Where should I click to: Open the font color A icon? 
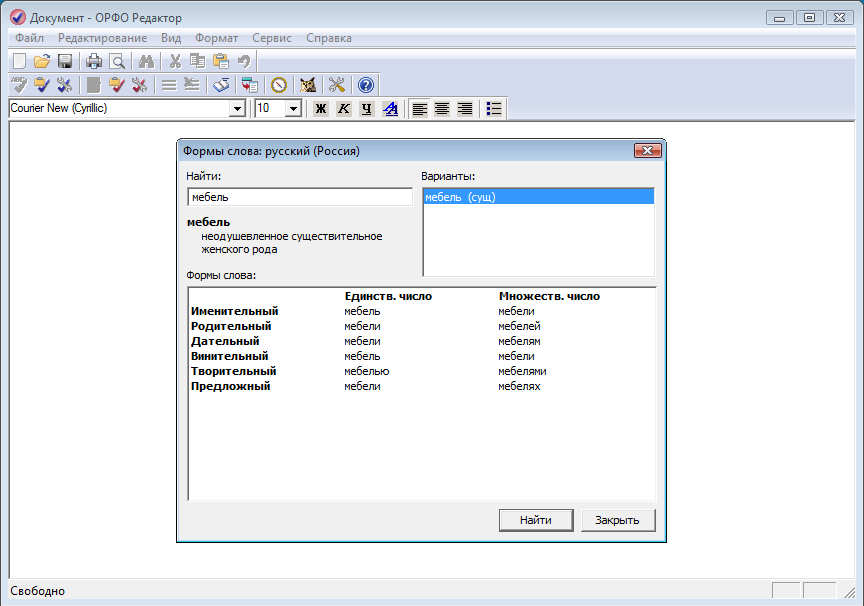coord(390,109)
